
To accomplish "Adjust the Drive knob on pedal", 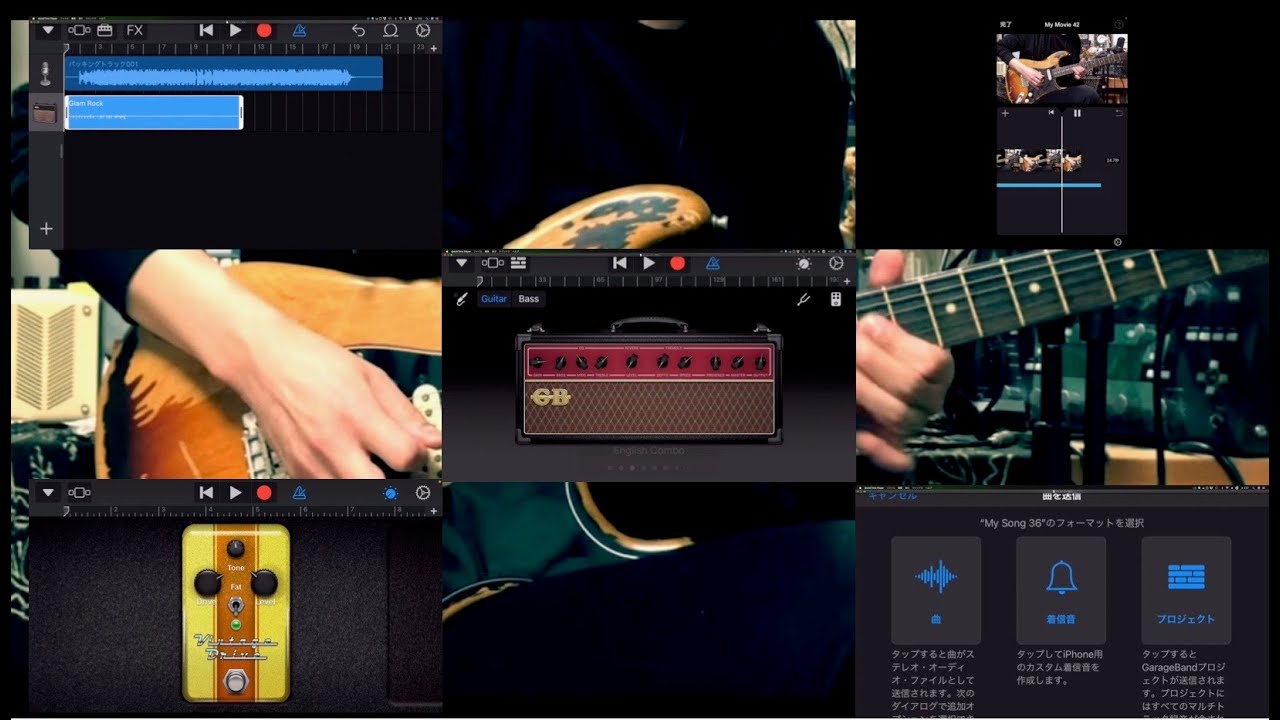I will click(207, 582).
